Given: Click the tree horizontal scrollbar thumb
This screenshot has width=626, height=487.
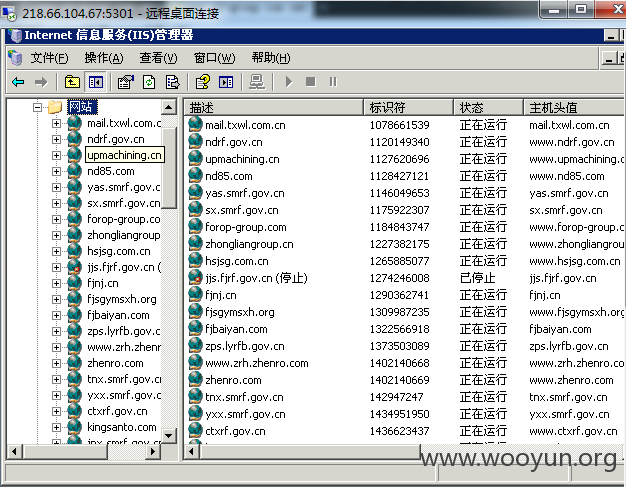Looking at the screenshot, I should [64, 452].
